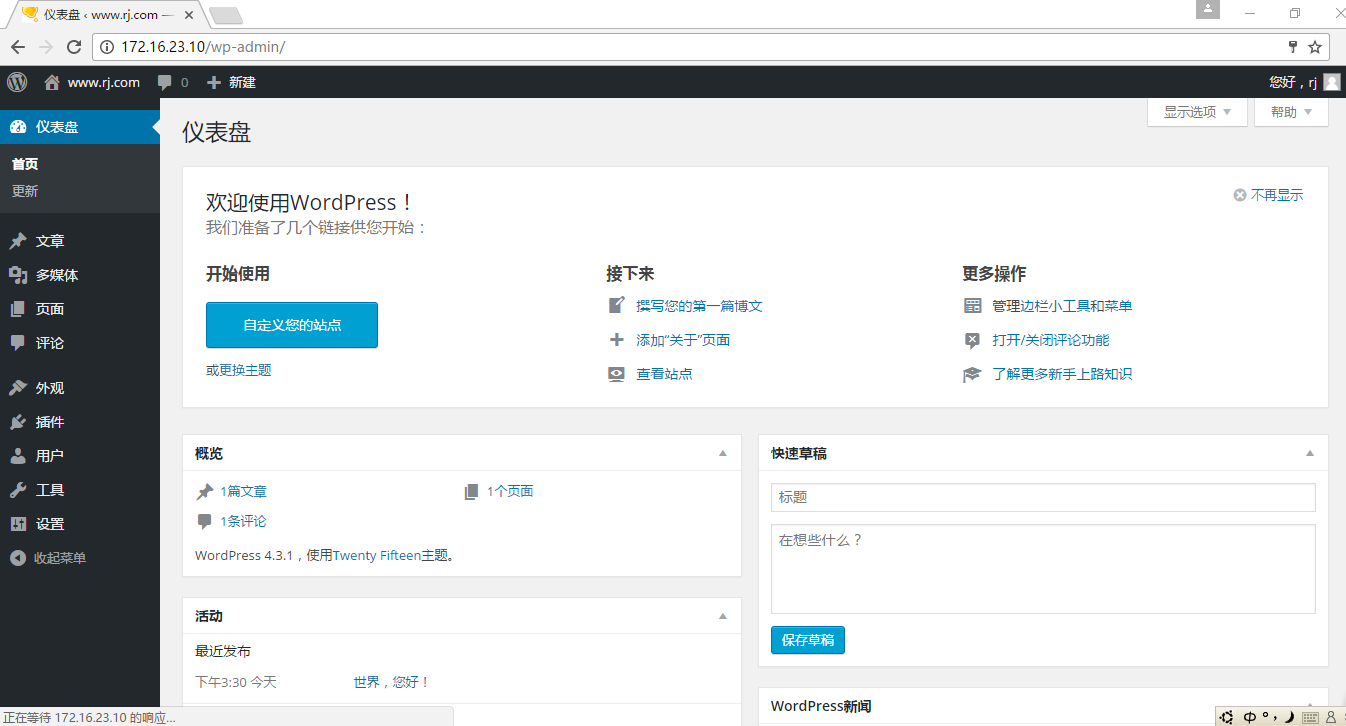Viewport: 1346px width, 726px height.
Task: Click the 了解更多新手上路知识 link
Action: [1062, 374]
